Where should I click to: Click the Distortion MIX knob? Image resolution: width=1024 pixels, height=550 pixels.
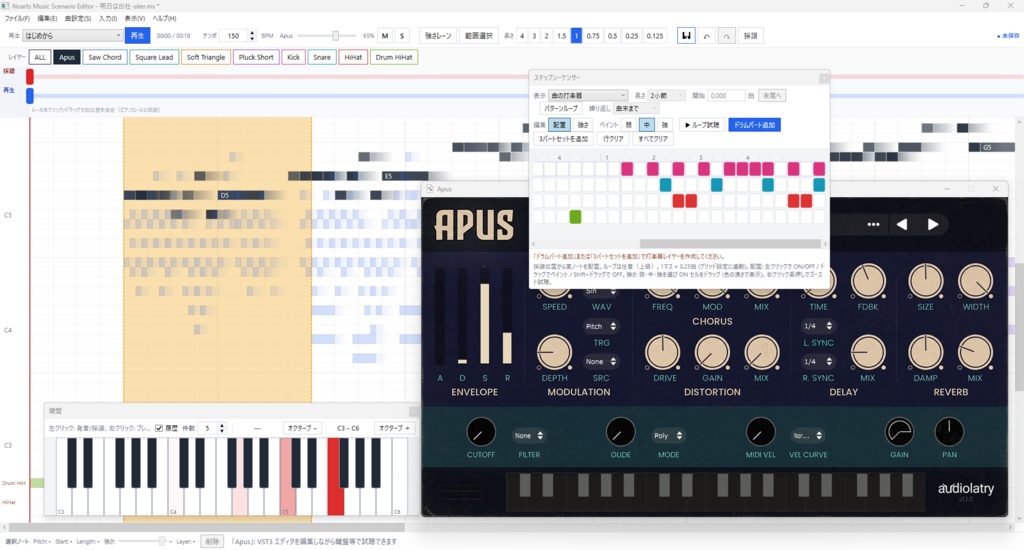(x=761, y=353)
